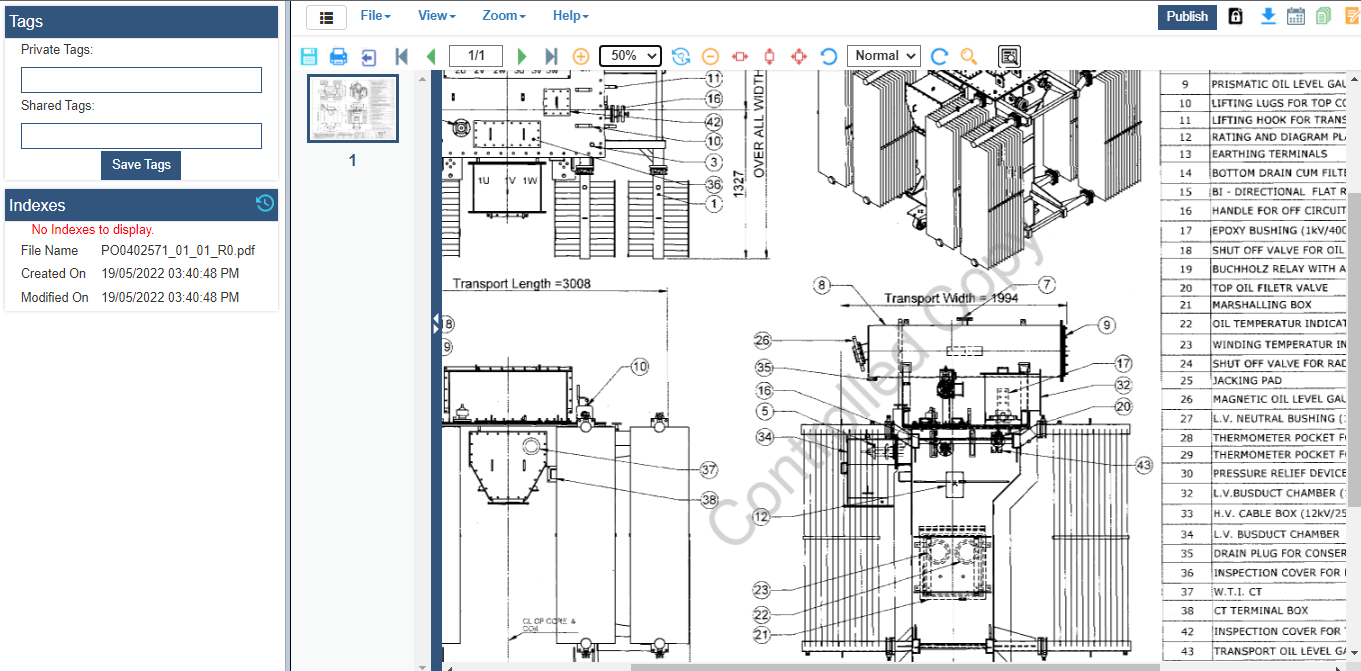Image resolution: width=1361 pixels, height=671 pixels.
Task: Click the calendar icon in top bar
Action: 1296,16
